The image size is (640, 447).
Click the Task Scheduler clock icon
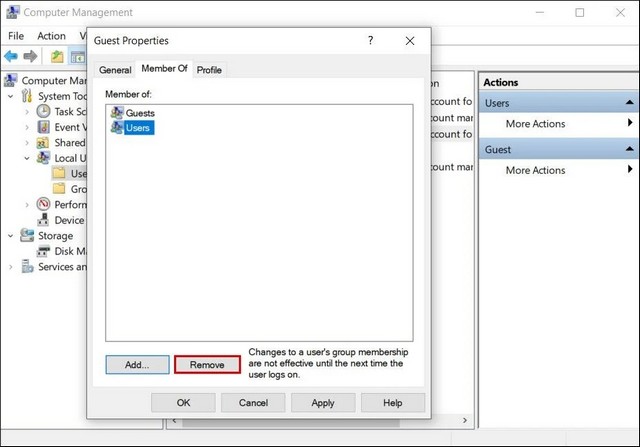(x=43, y=111)
